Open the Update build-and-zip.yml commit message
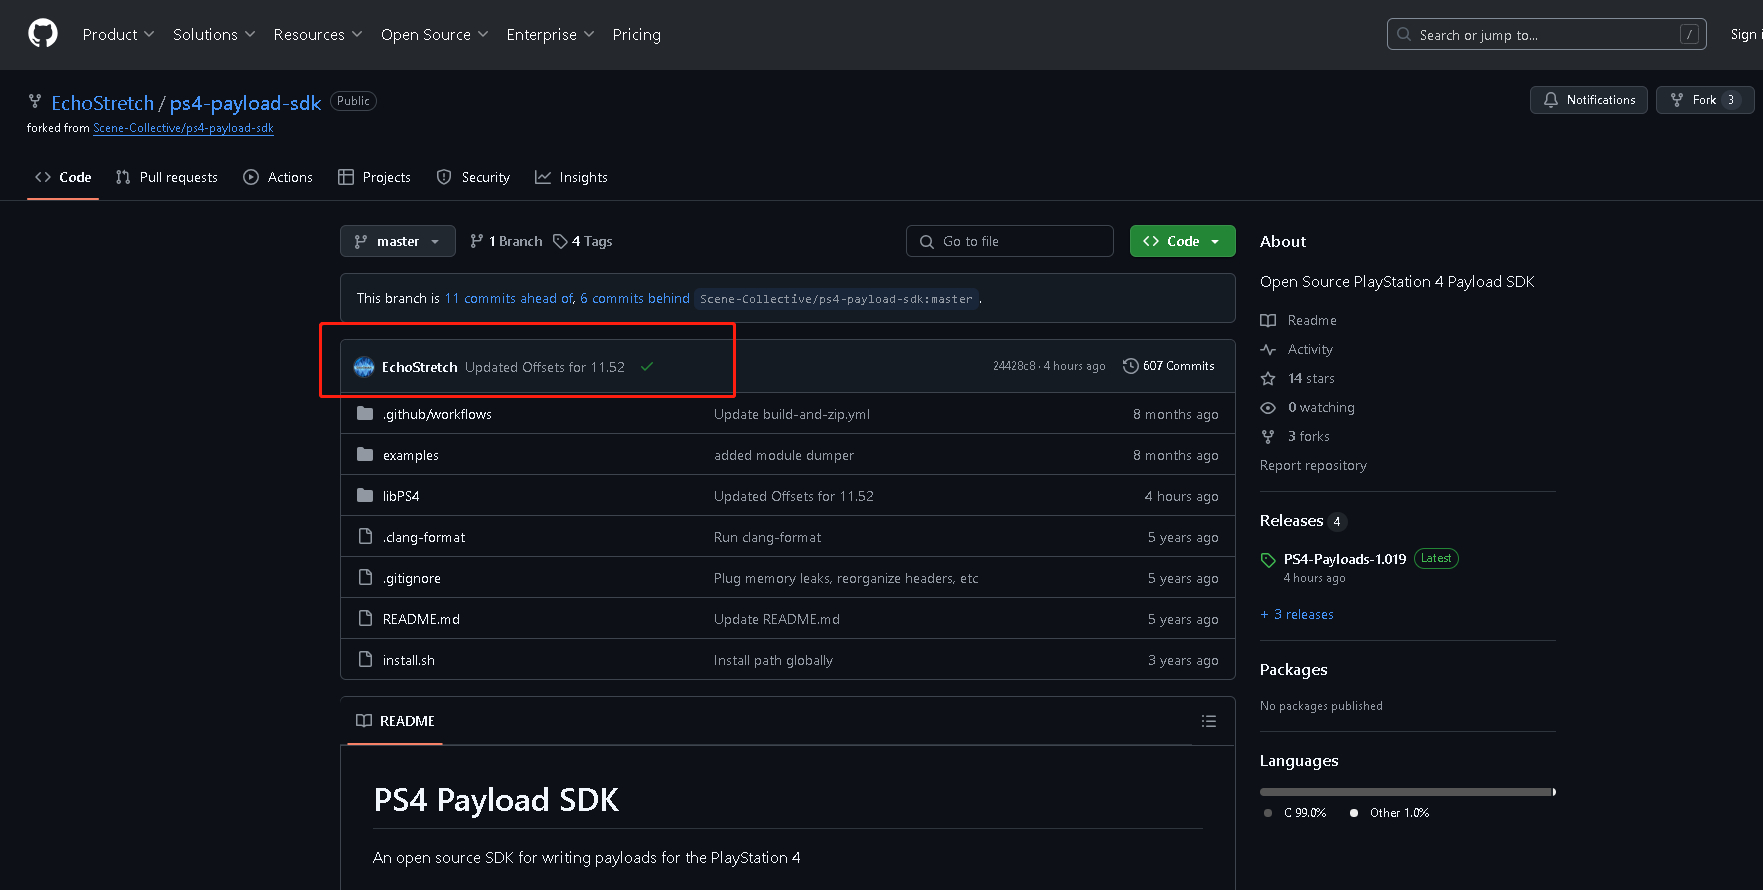 pos(792,414)
